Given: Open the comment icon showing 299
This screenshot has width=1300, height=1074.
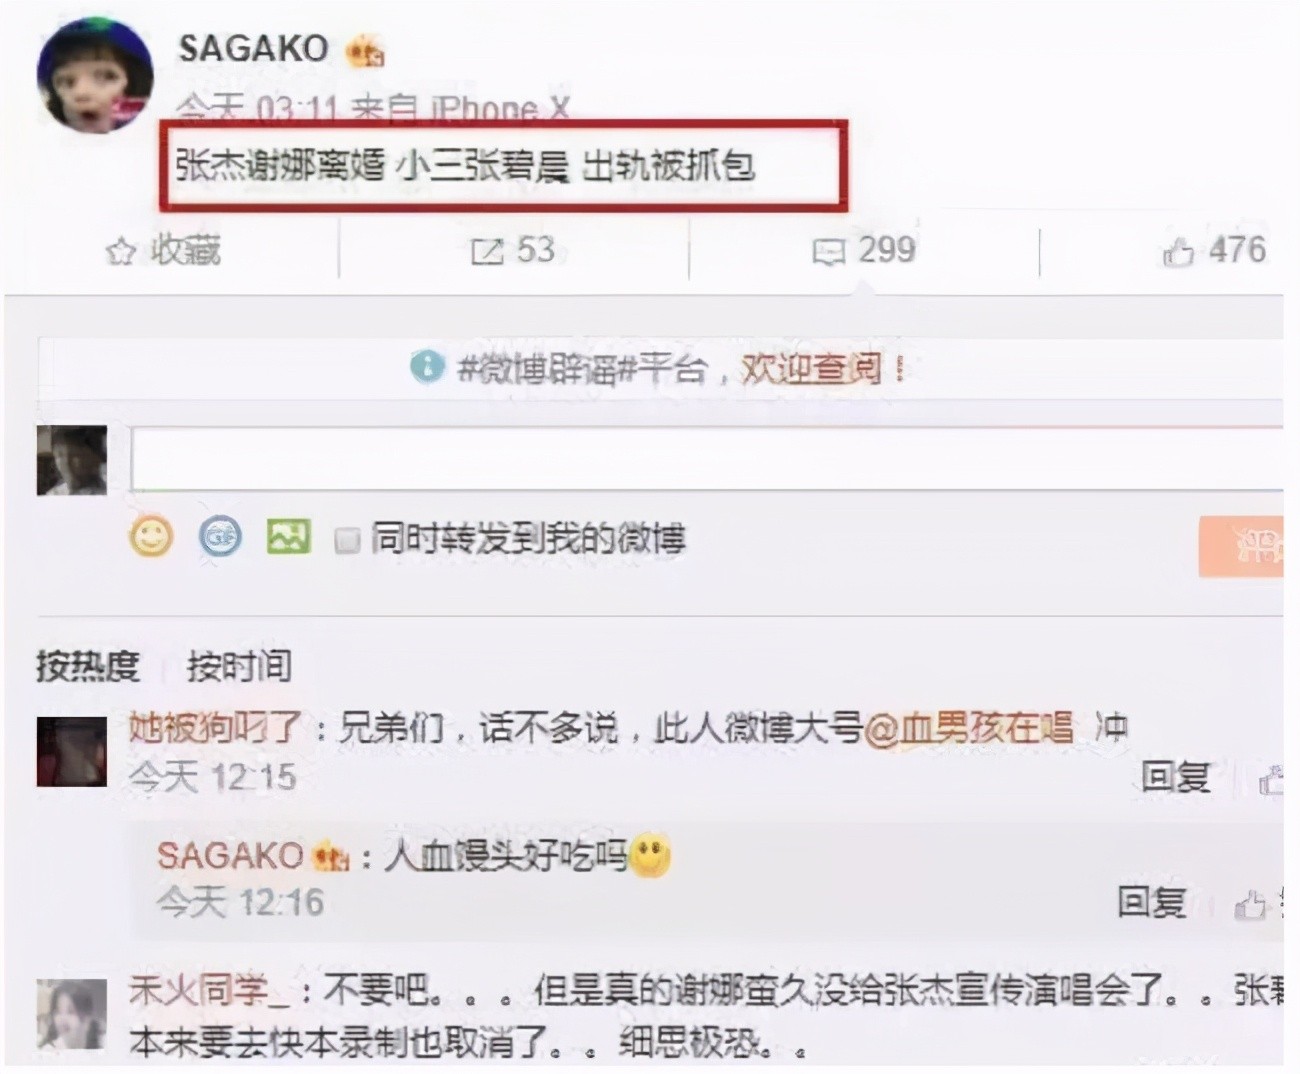Looking at the screenshot, I should click(829, 253).
